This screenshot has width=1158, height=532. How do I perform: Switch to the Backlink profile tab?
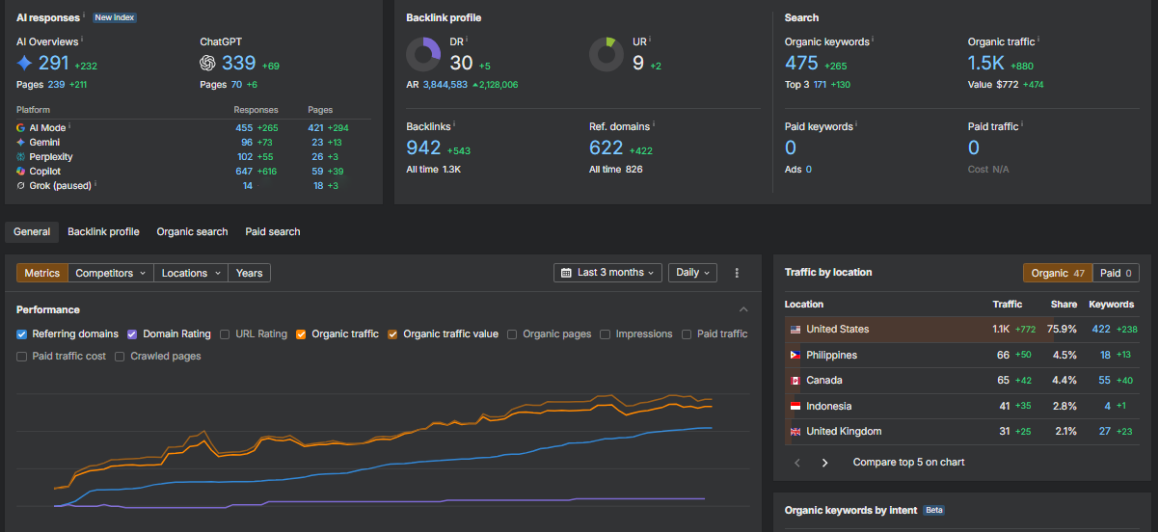[103, 232]
